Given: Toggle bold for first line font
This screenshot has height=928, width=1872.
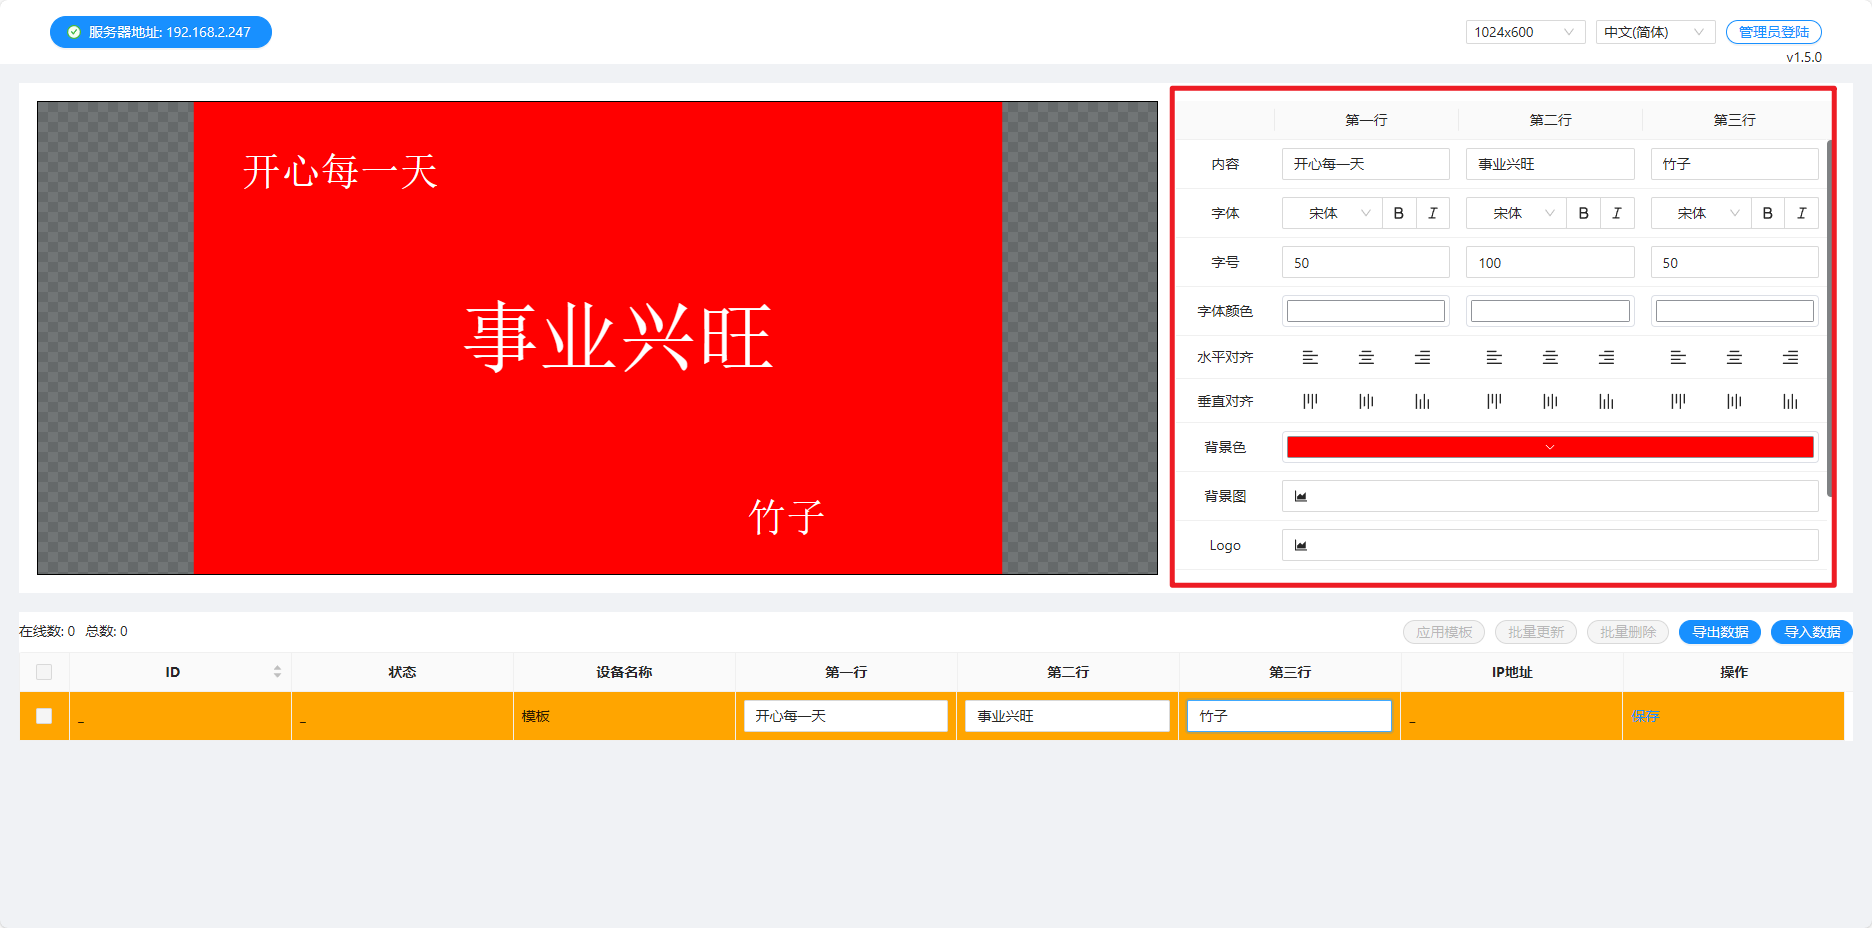Looking at the screenshot, I should click(1398, 213).
